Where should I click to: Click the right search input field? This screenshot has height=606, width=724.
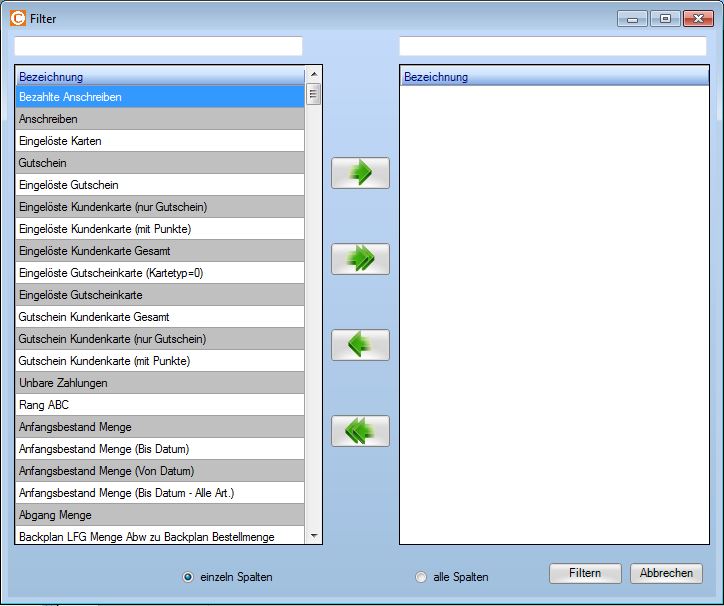coord(552,46)
